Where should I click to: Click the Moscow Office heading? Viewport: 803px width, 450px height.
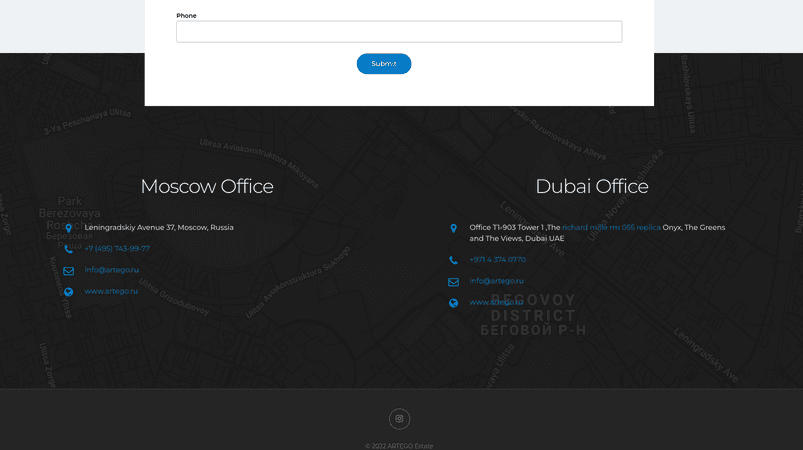tap(207, 186)
